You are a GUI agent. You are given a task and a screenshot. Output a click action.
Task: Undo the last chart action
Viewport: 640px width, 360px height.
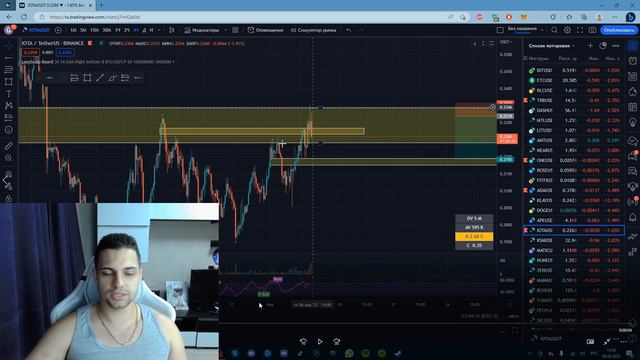click(348, 30)
